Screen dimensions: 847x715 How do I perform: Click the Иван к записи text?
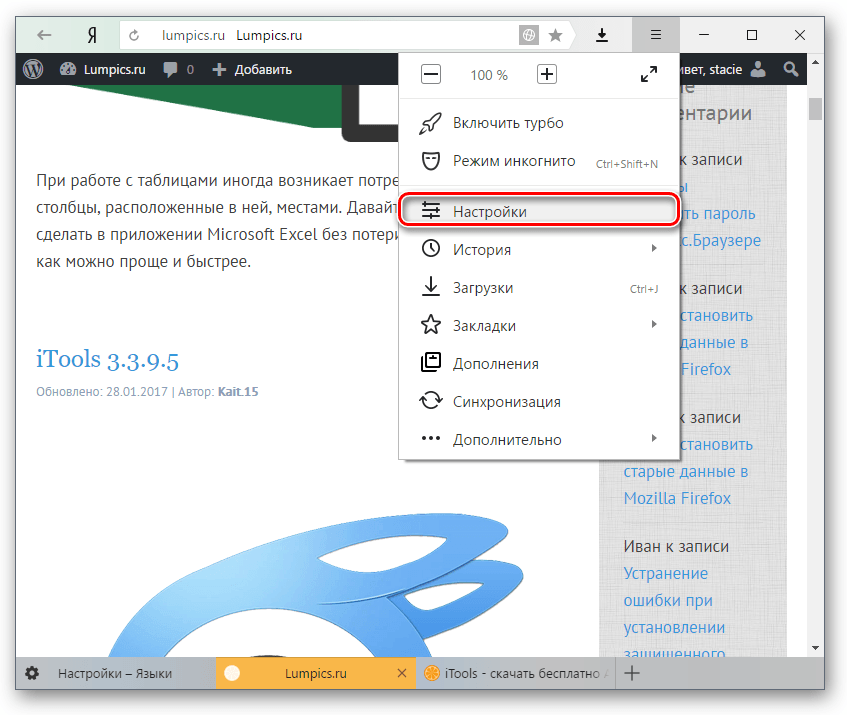point(676,547)
